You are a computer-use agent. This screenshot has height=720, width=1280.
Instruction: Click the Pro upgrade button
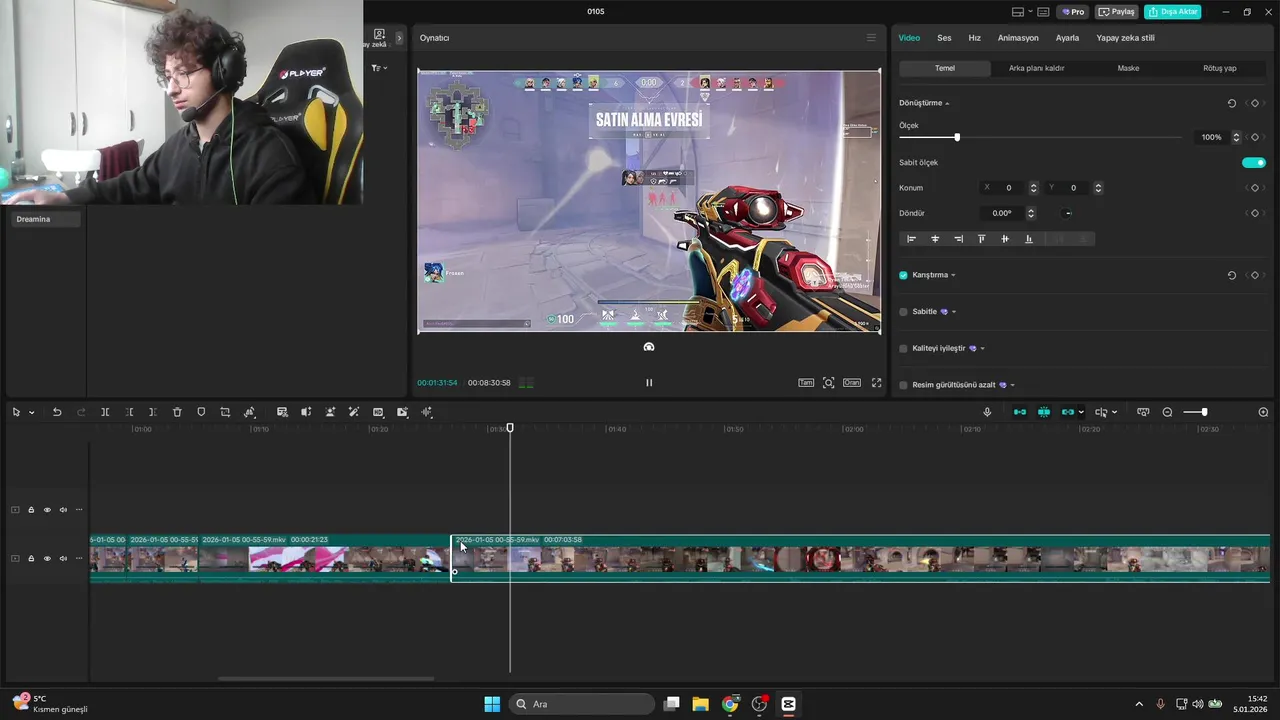pyautogui.click(x=1073, y=12)
